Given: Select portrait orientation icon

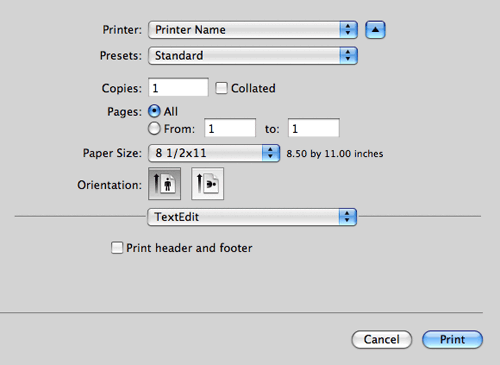Looking at the screenshot, I should pos(164,184).
